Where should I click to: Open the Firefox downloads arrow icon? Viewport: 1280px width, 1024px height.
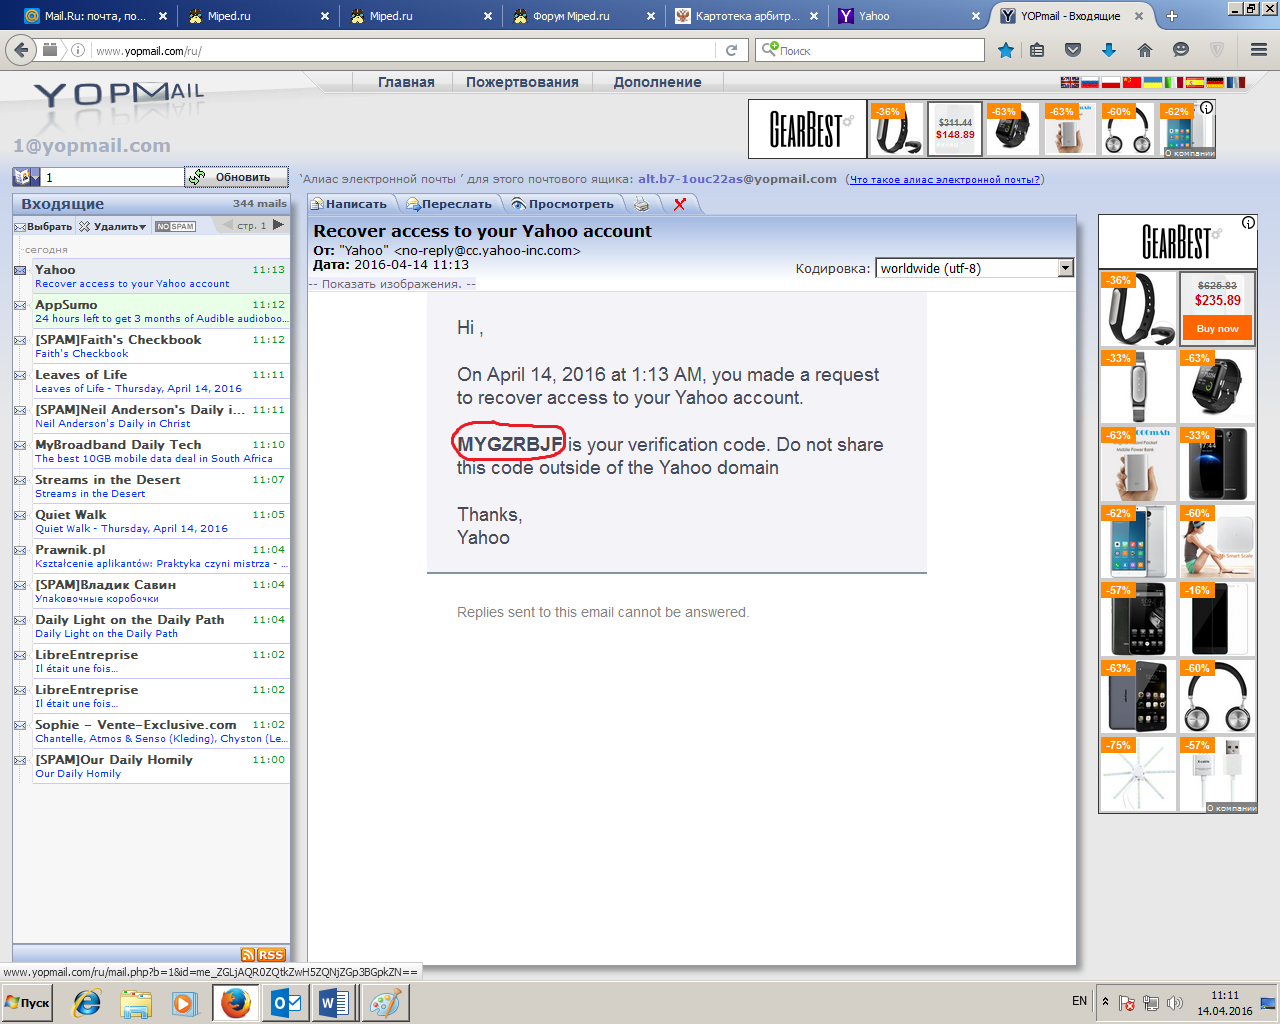(1108, 50)
